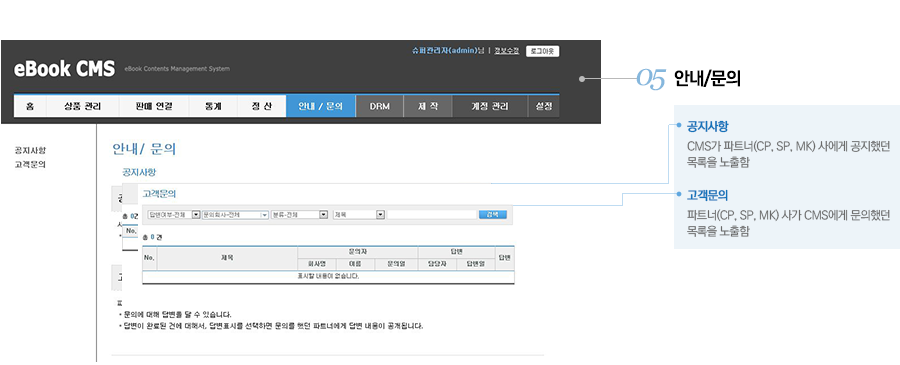Go to the 통계 tab

tap(213, 106)
